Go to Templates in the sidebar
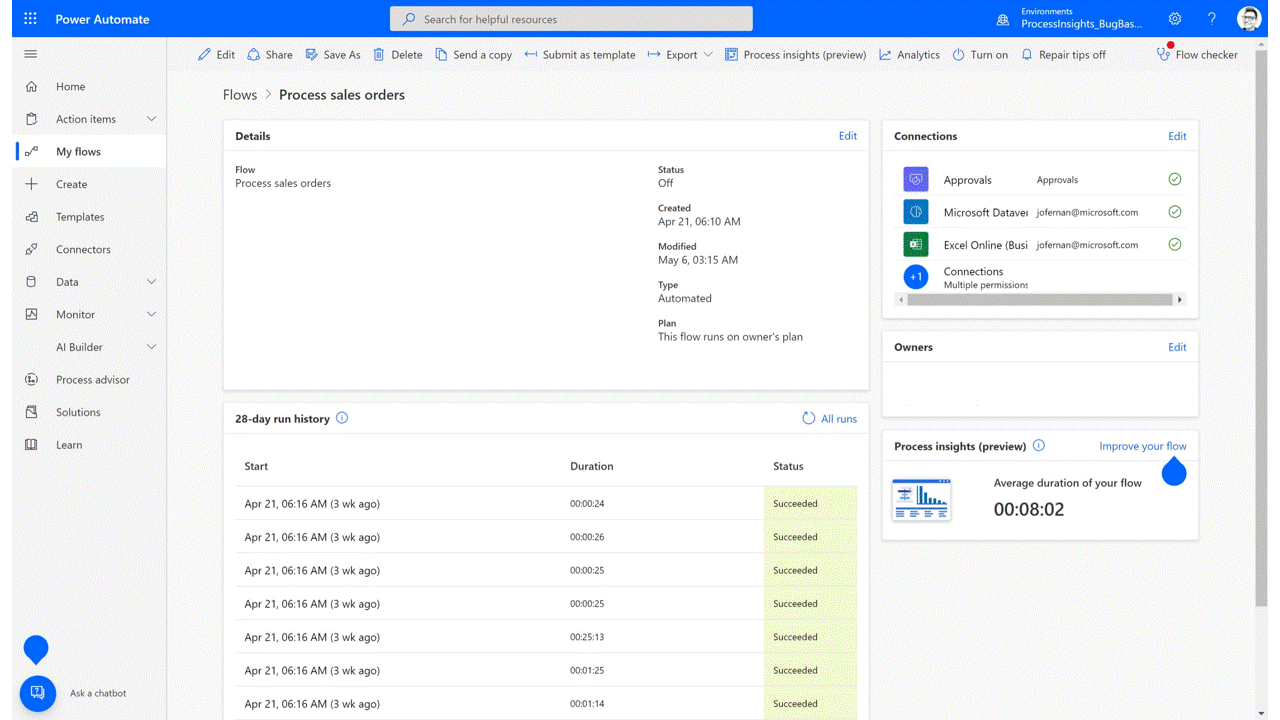The image size is (1280, 720). pos(80,217)
